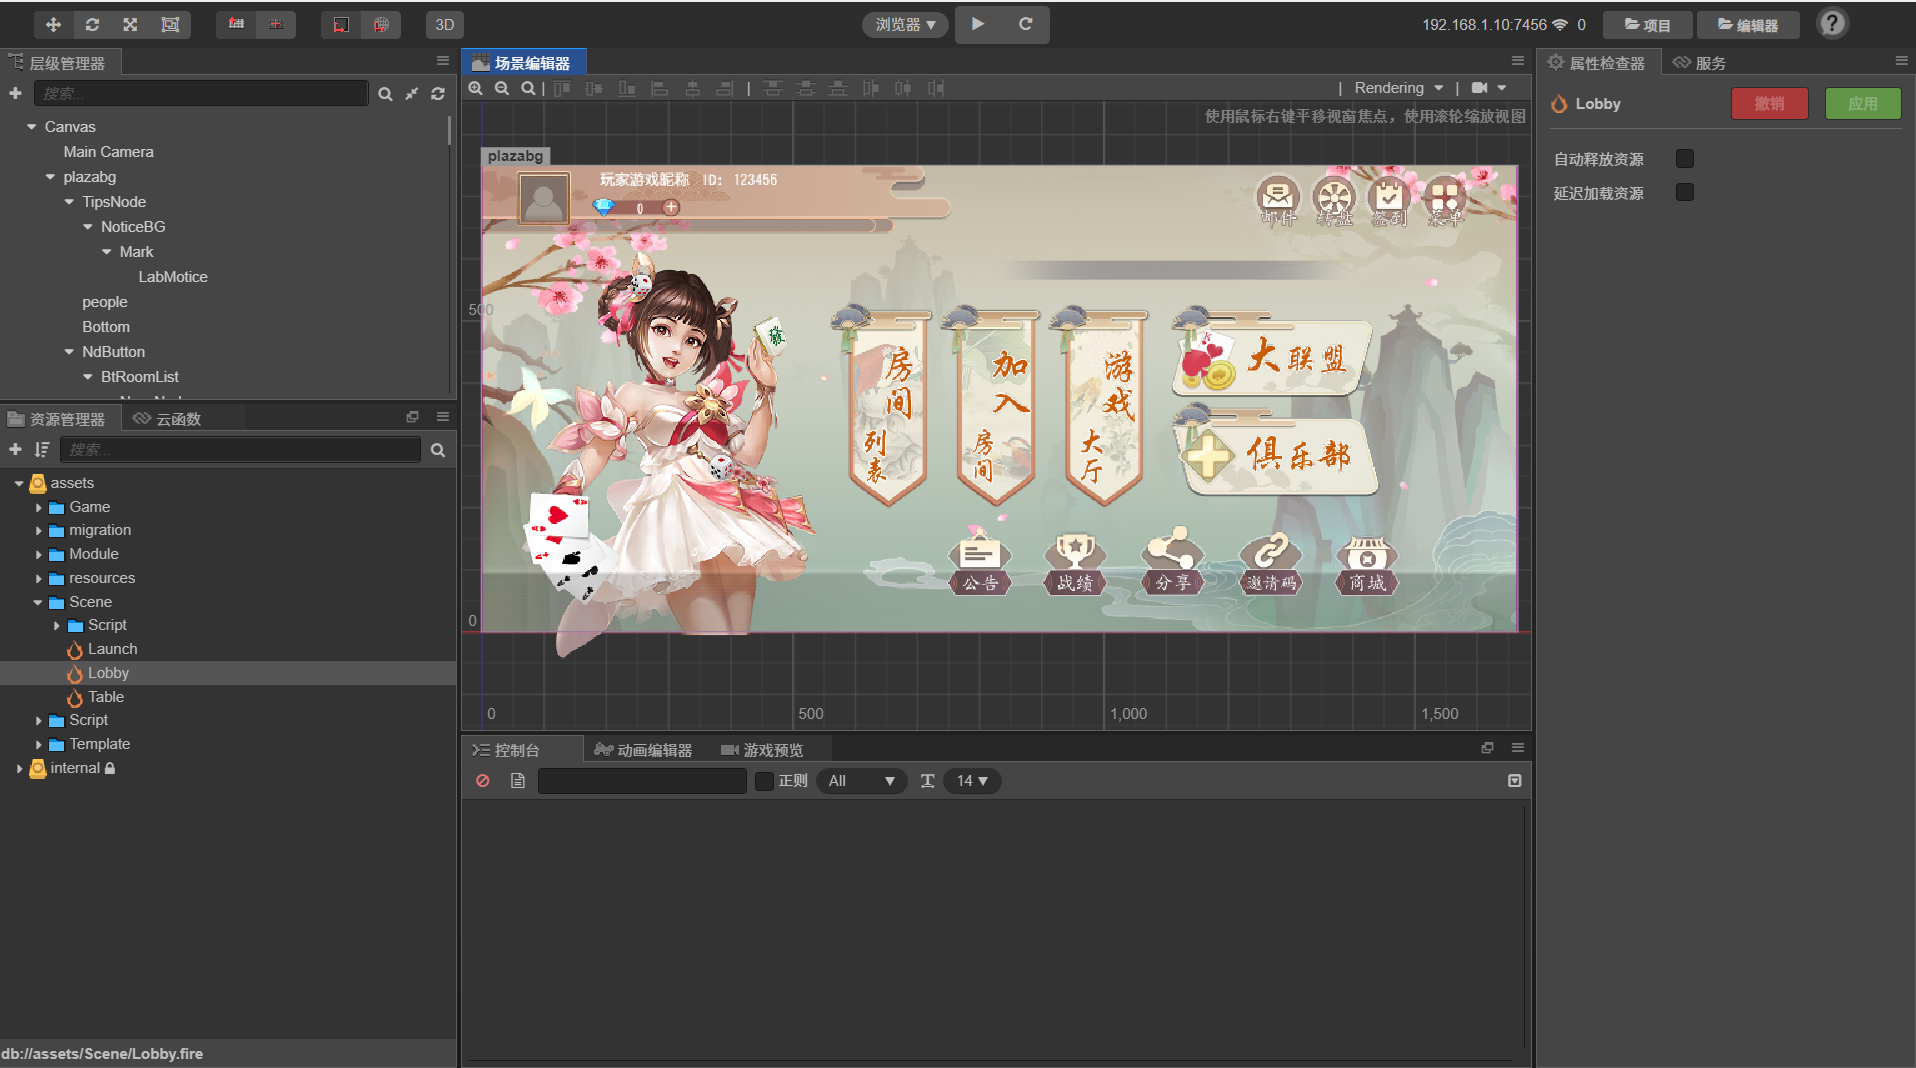The height and width of the screenshot is (1068, 1916).
Task: Switch to the 动画编辑器 tab
Action: click(x=643, y=749)
